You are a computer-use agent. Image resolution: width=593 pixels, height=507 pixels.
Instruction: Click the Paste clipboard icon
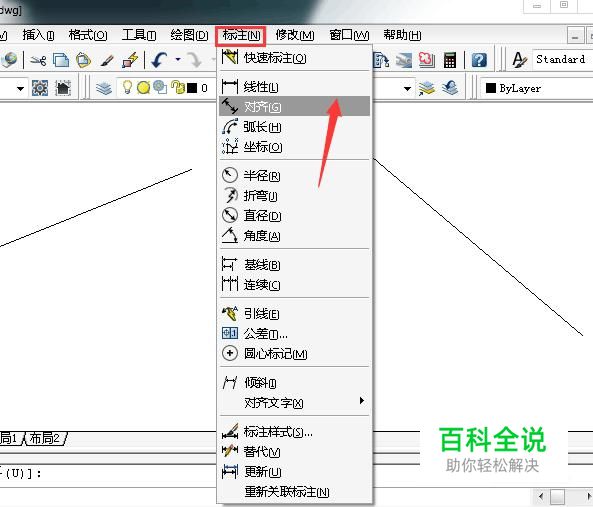(x=84, y=60)
